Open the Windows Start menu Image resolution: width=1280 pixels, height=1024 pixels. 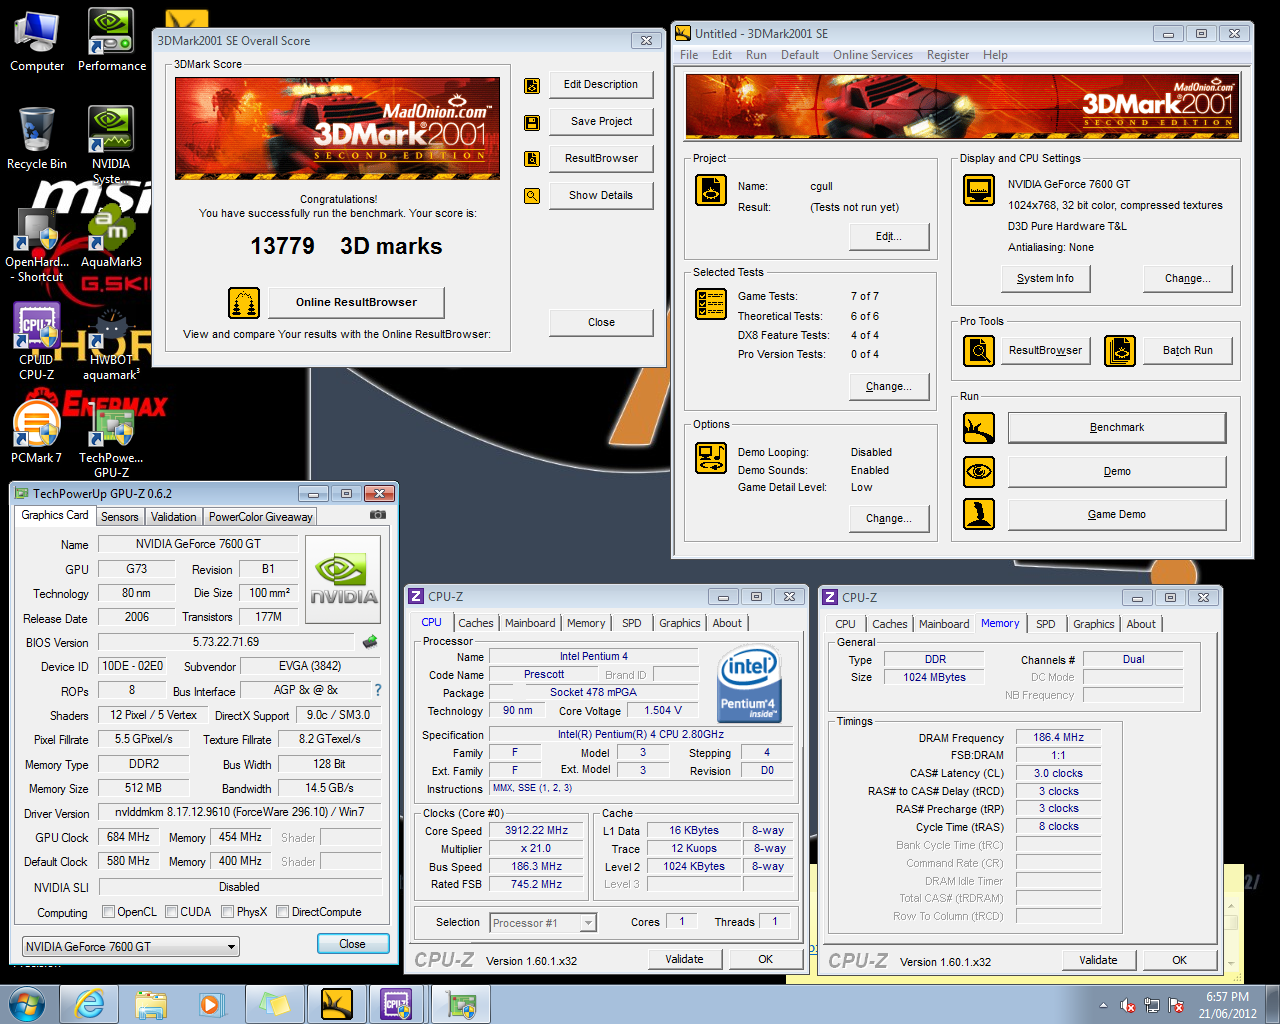tap(27, 1004)
